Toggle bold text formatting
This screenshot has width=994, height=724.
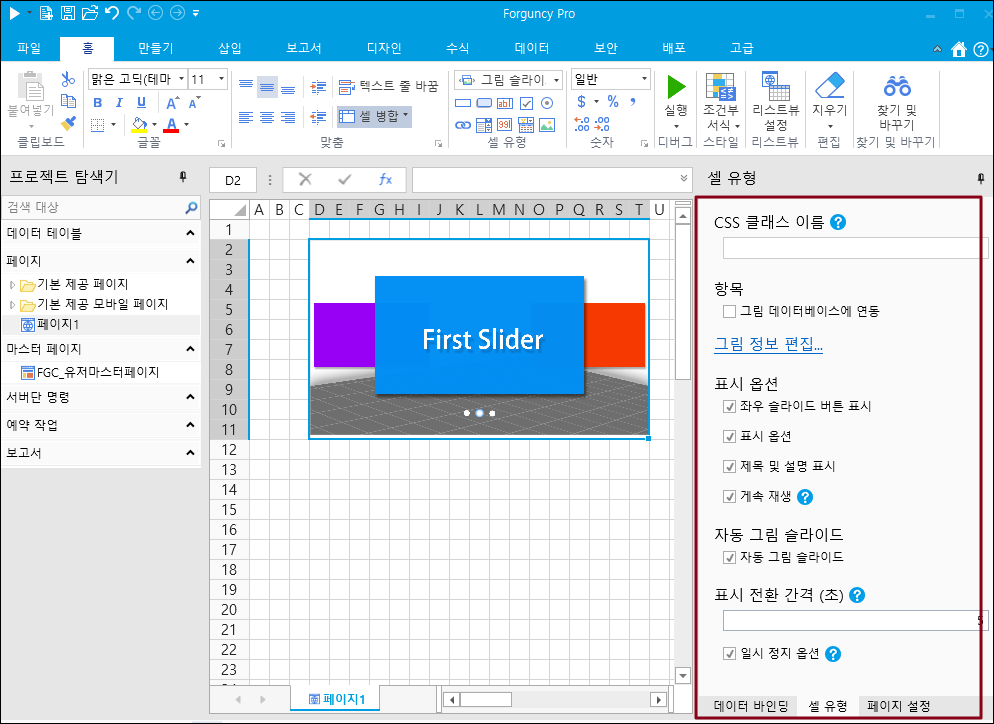(97, 103)
